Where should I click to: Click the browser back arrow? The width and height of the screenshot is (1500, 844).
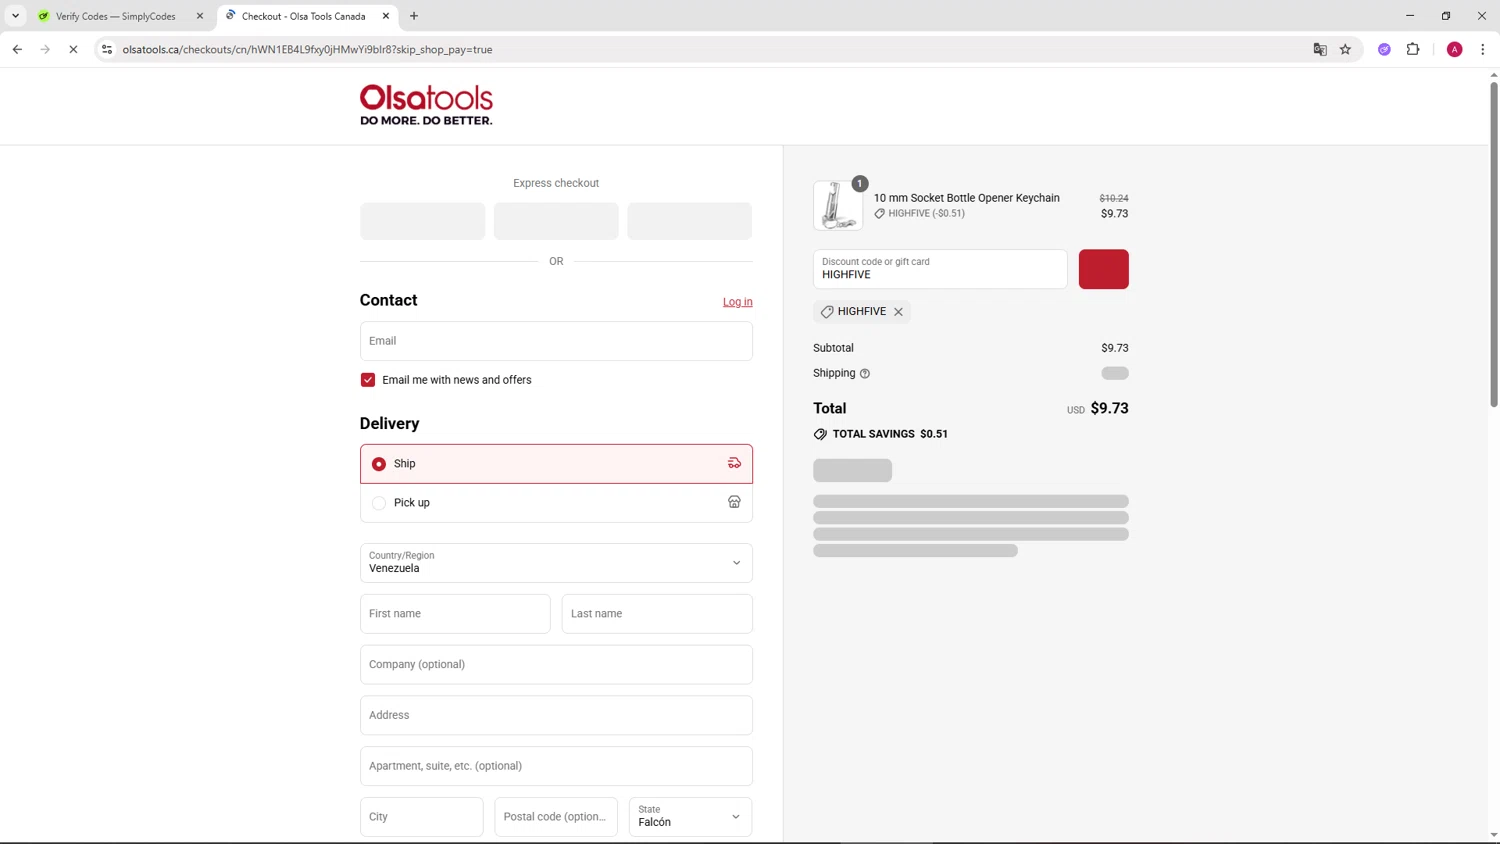[x=17, y=49]
